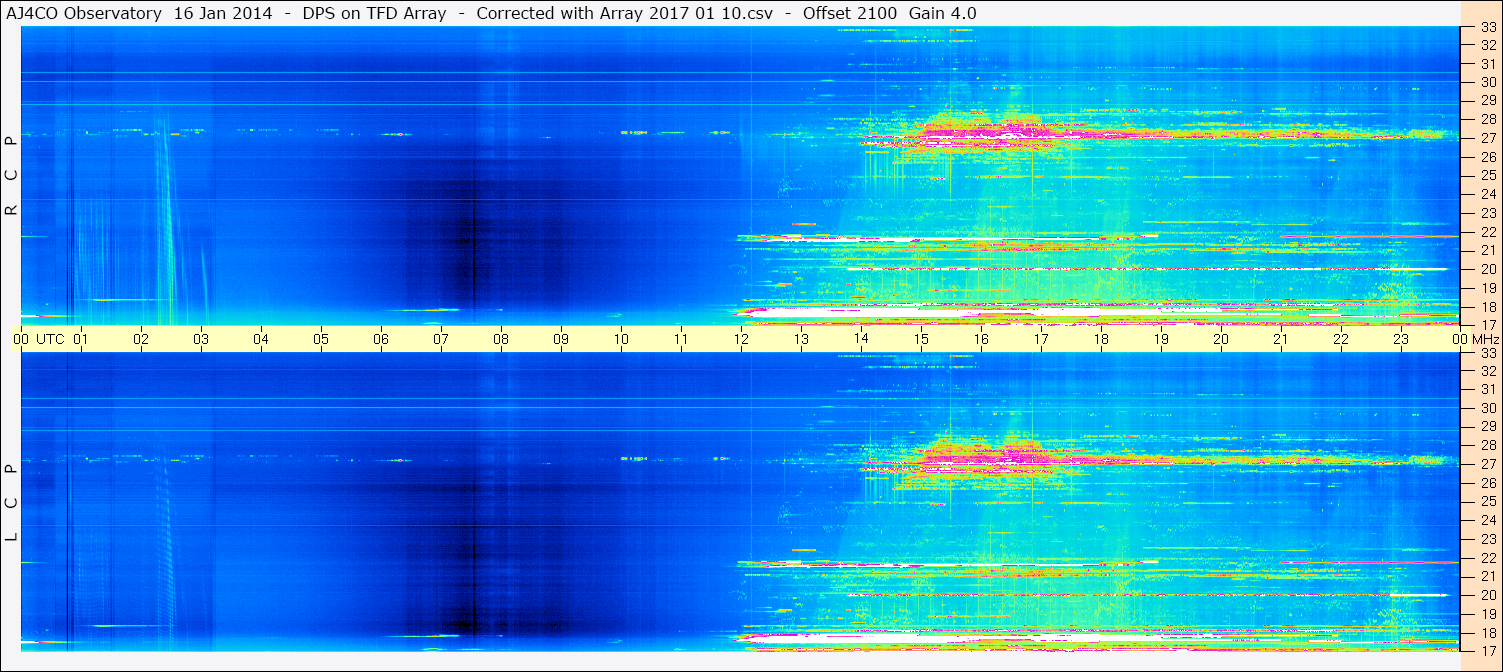Select the 03 hour mark on UTC axis

[201, 339]
